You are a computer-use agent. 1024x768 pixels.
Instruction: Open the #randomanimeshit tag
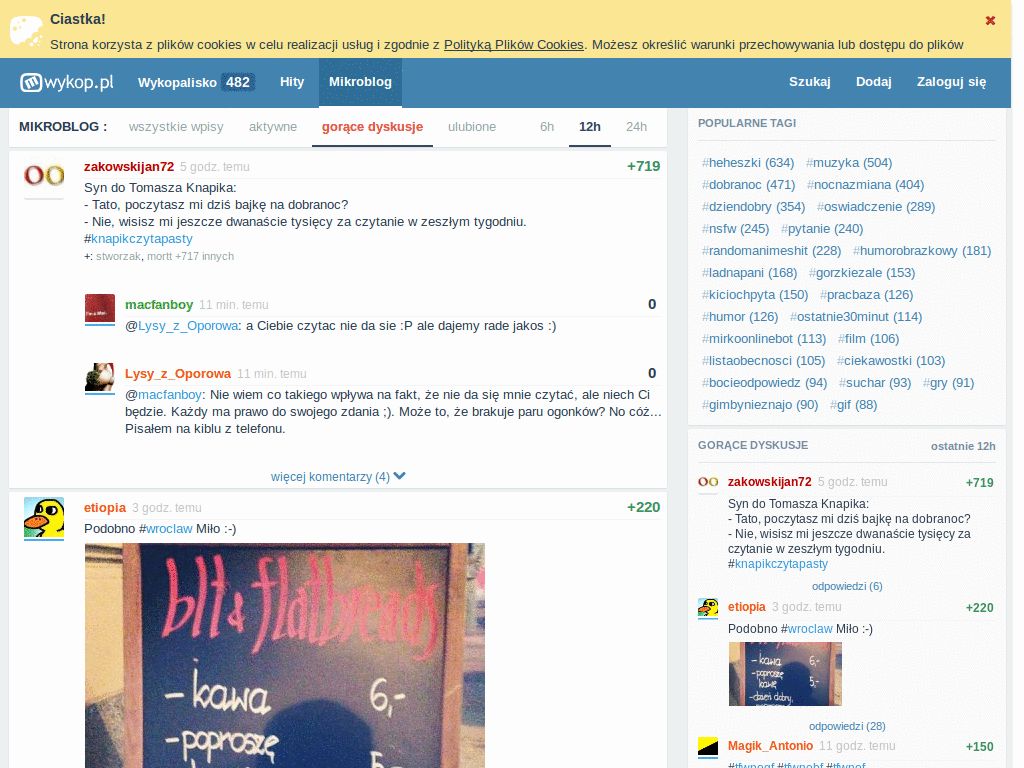click(x=771, y=251)
